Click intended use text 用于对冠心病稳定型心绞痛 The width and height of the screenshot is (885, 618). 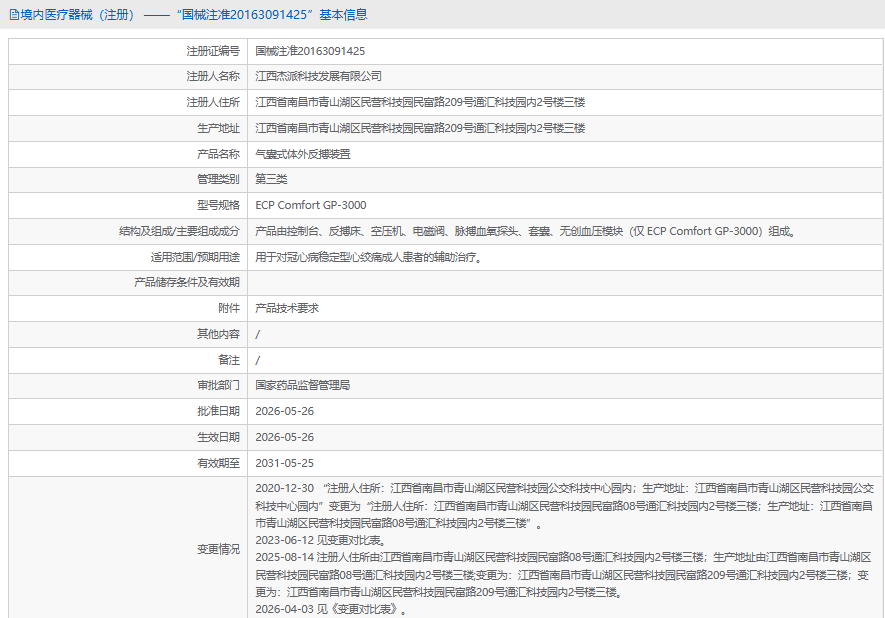368,257
